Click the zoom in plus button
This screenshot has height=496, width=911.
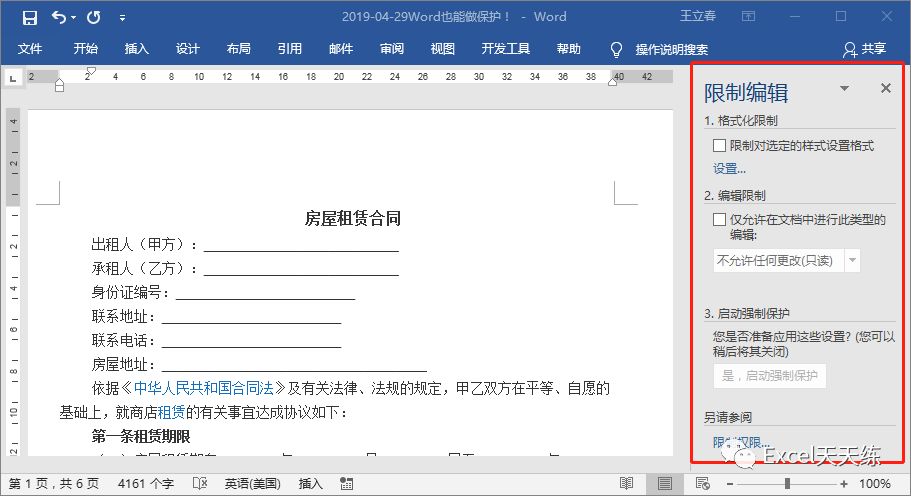(x=843, y=483)
